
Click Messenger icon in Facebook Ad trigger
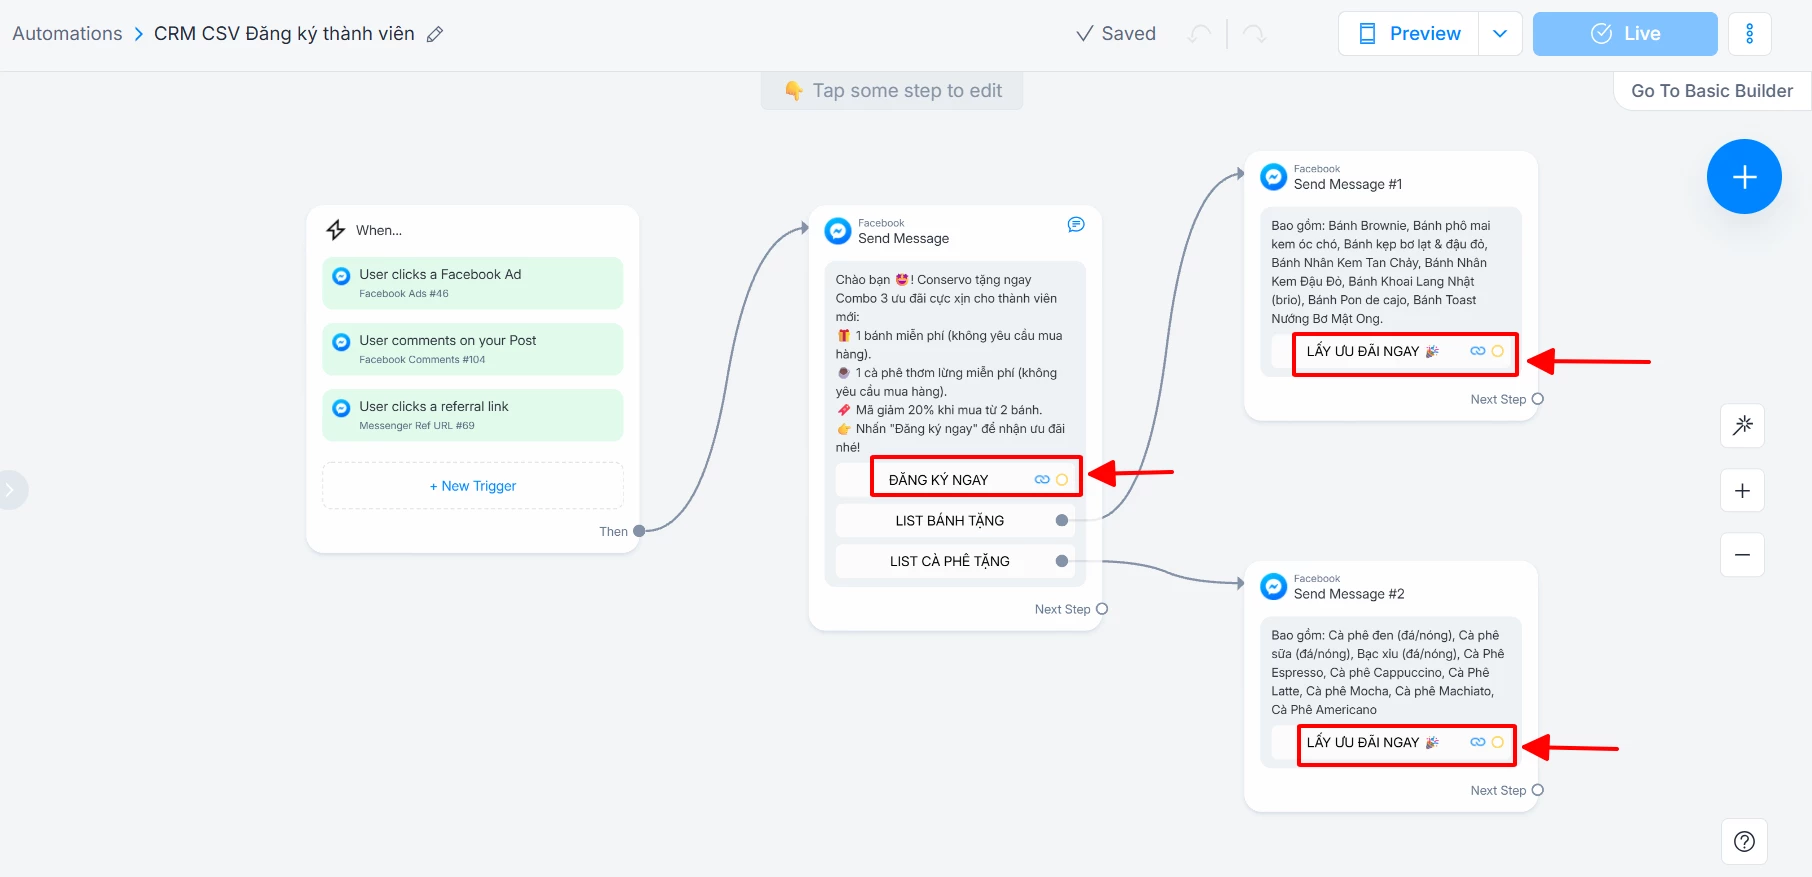pyautogui.click(x=341, y=276)
